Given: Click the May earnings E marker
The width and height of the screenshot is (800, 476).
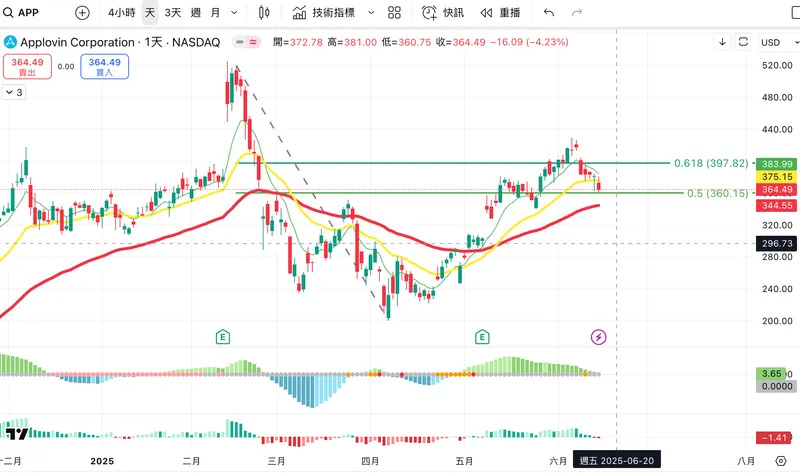Looking at the screenshot, I should click(x=482, y=337).
